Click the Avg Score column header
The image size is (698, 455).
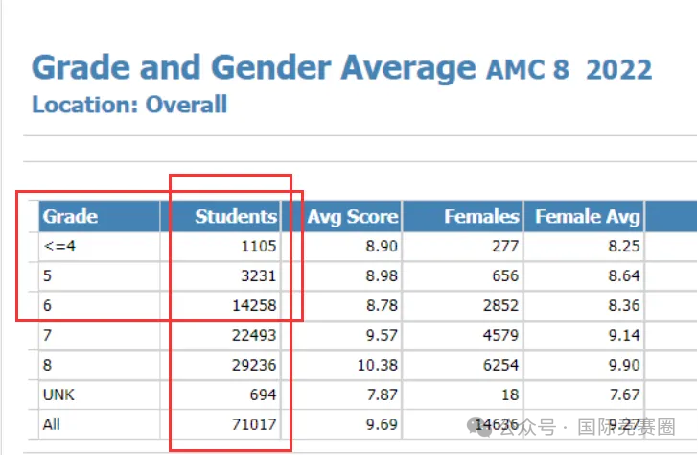pyautogui.click(x=342, y=216)
